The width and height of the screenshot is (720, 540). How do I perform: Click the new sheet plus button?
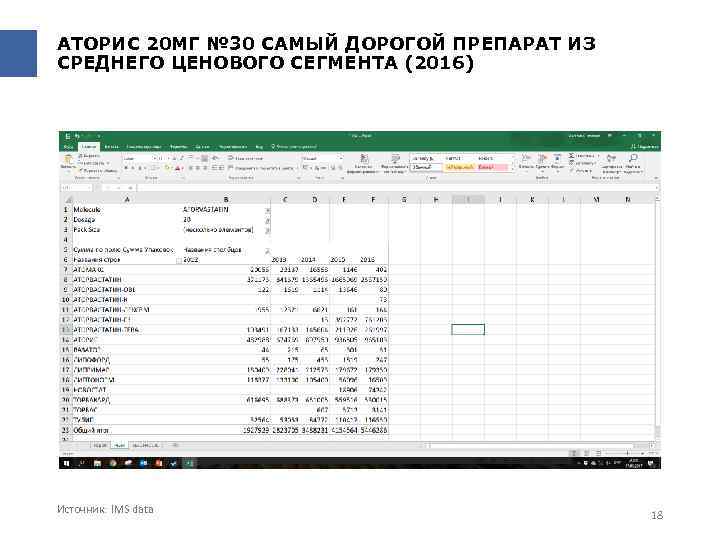pos(175,445)
